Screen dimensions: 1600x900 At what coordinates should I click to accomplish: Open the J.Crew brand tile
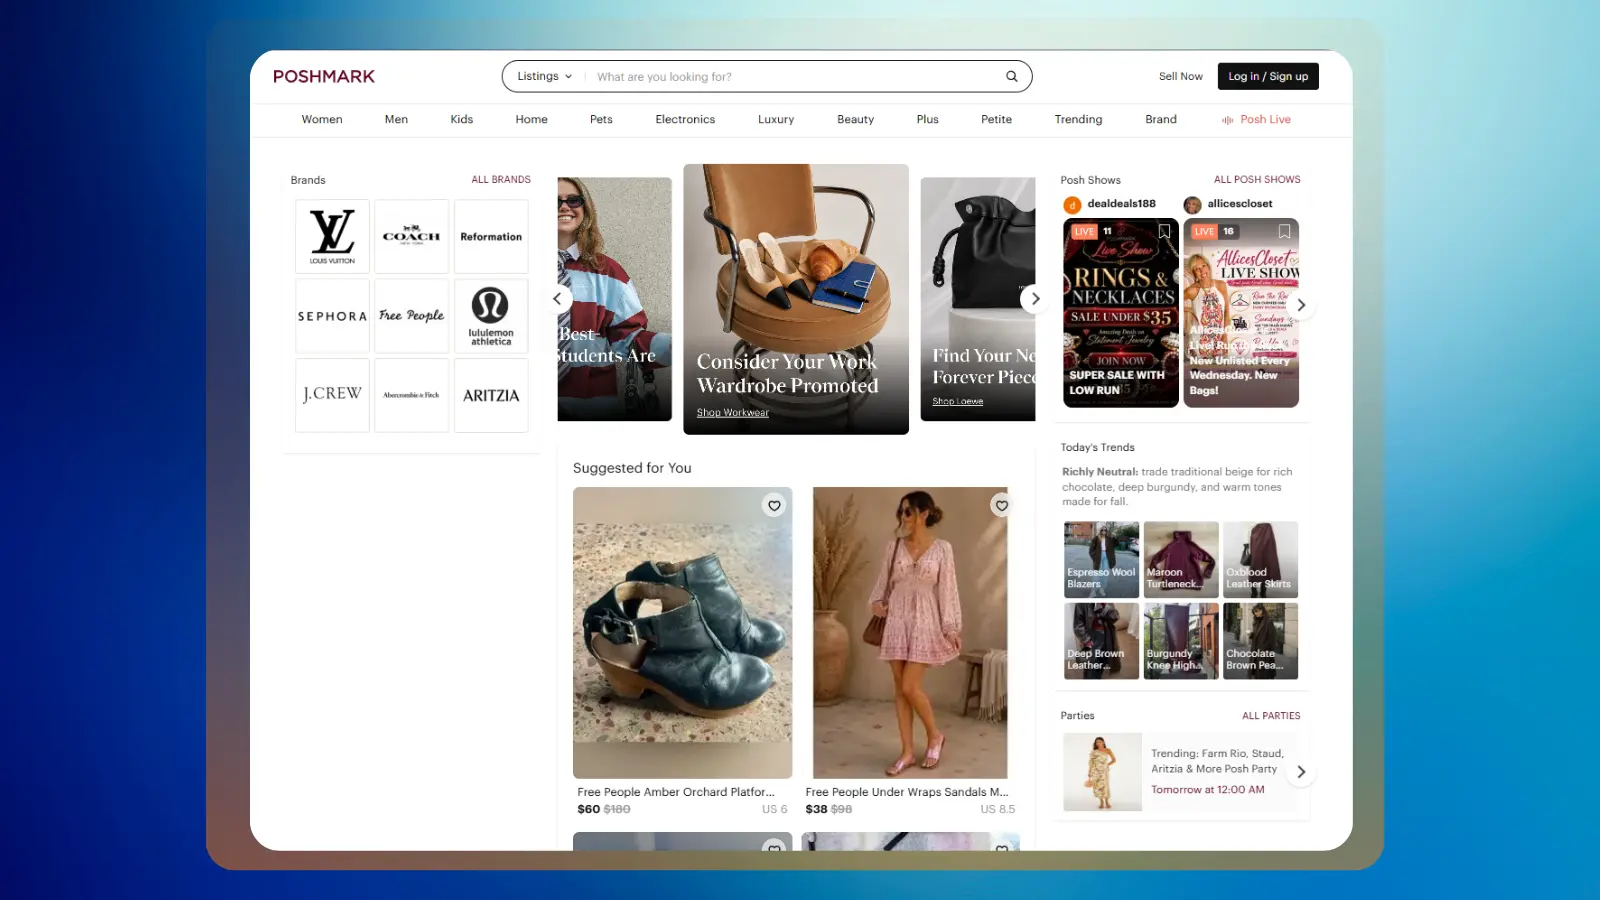332,395
